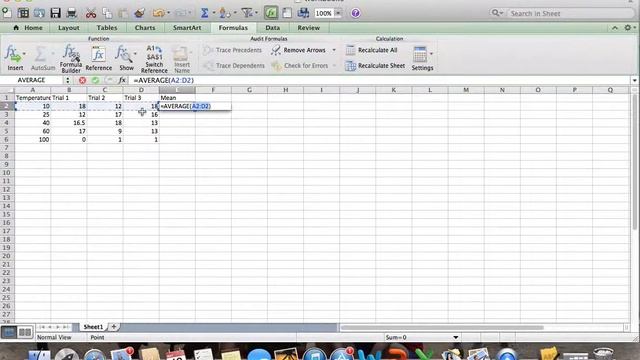Switch to the Review ribbon tab
Image resolution: width=640 pixels, height=360 pixels.
coord(309,28)
